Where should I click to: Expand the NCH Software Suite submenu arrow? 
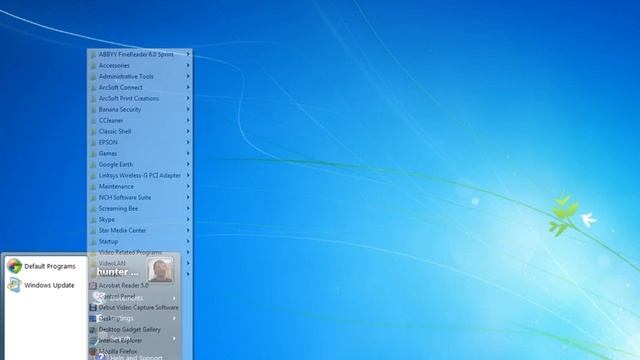188,198
